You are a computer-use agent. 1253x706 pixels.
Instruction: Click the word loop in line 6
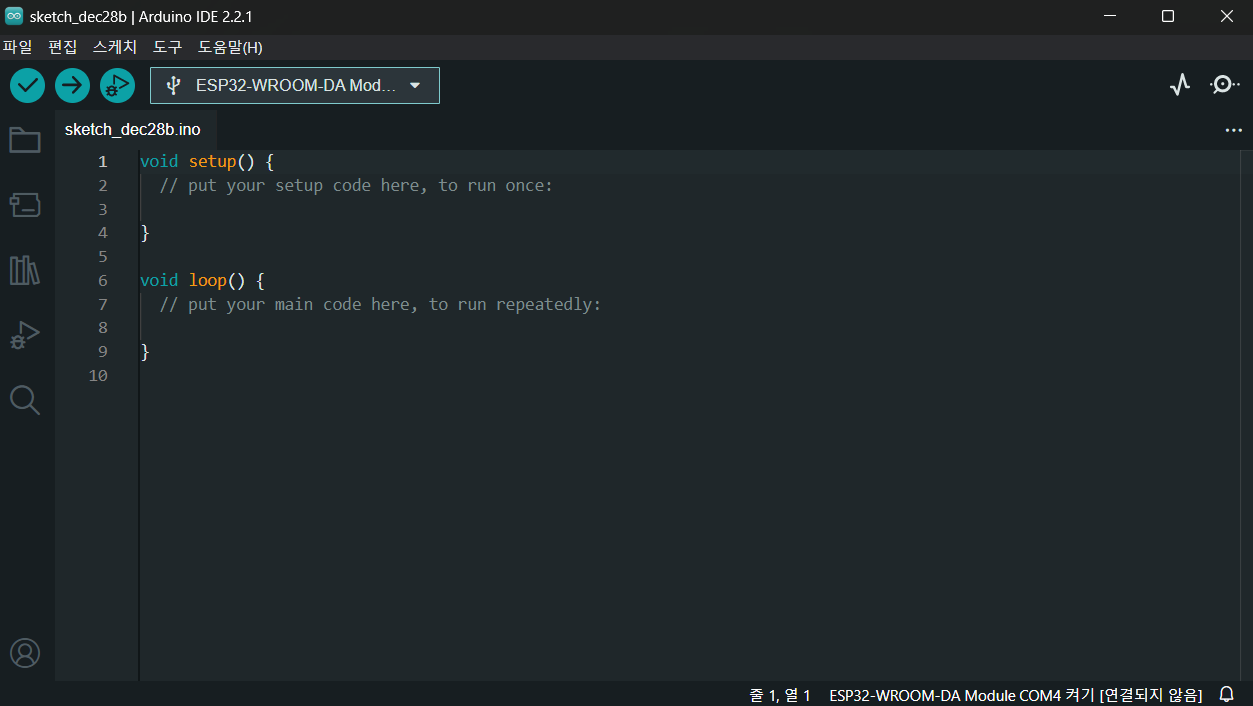click(x=208, y=281)
